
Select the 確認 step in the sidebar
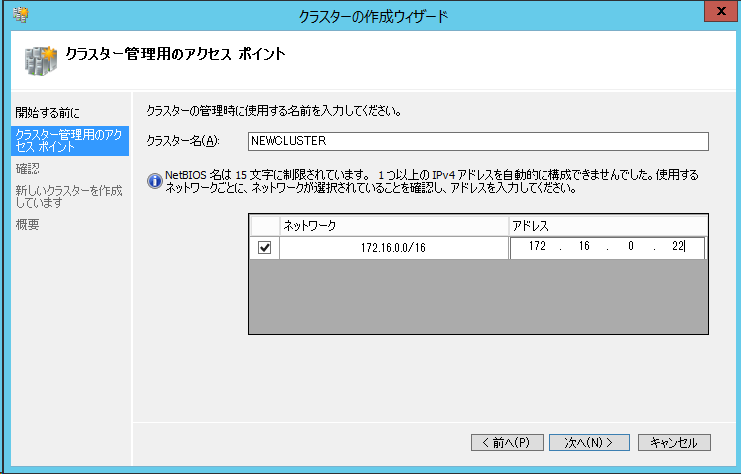click(28, 169)
